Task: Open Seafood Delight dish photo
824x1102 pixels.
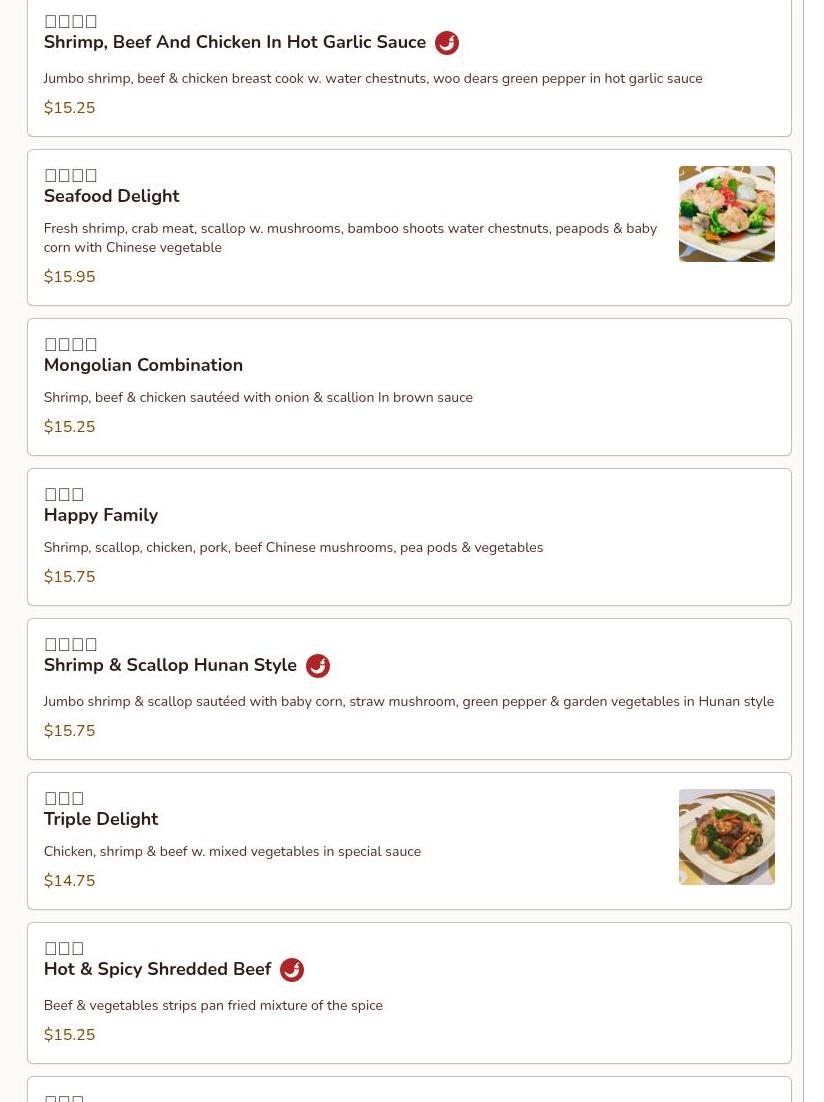Action: (x=726, y=214)
